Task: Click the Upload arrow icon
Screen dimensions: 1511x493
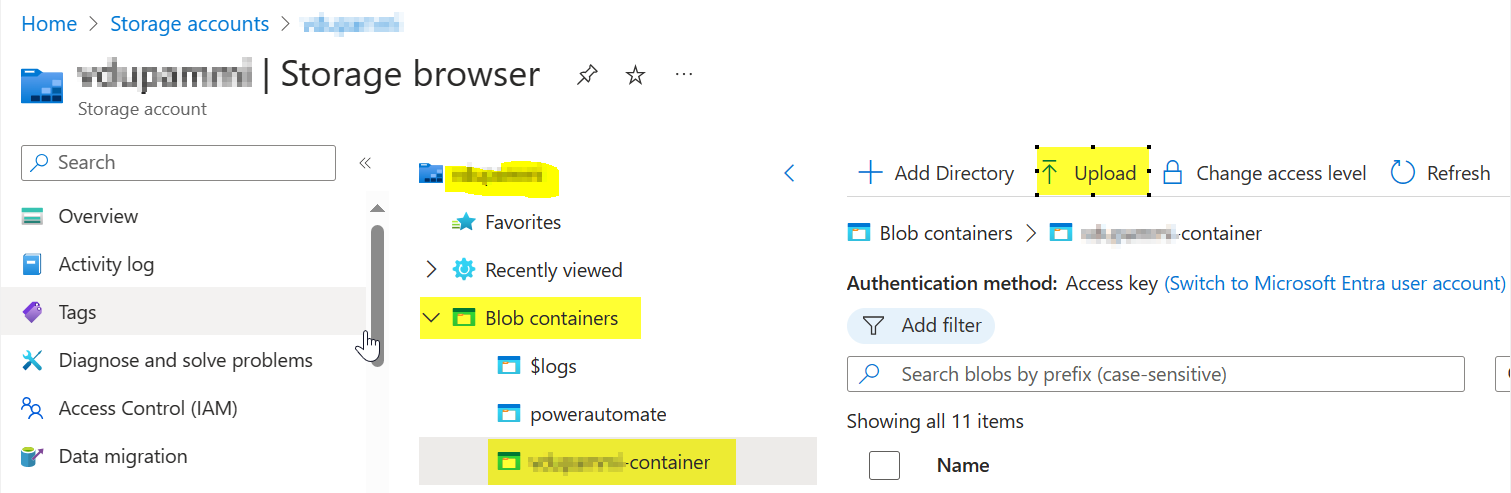Action: 1049,173
